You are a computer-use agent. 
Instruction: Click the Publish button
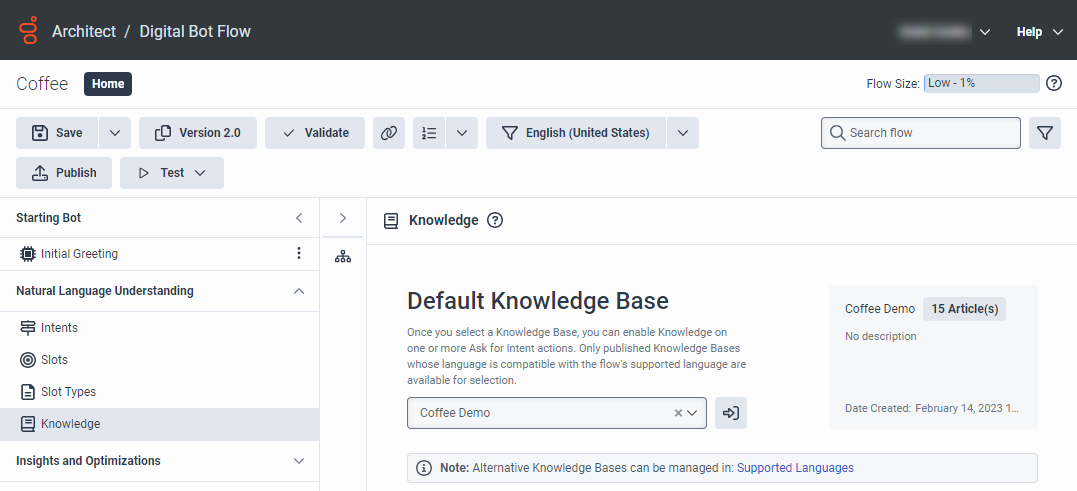pyautogui.click(x=64, y=173)
